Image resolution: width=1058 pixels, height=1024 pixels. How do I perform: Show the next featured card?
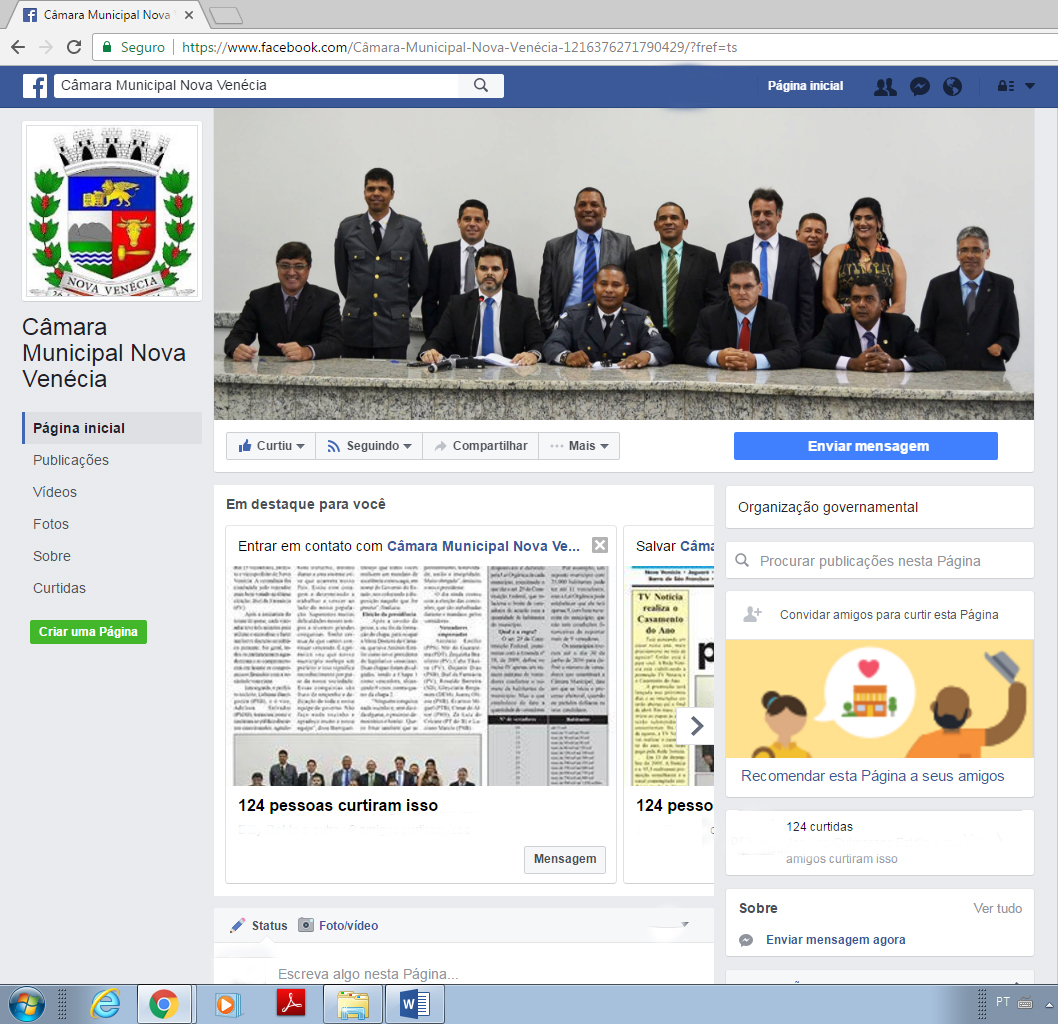(696, 726)
